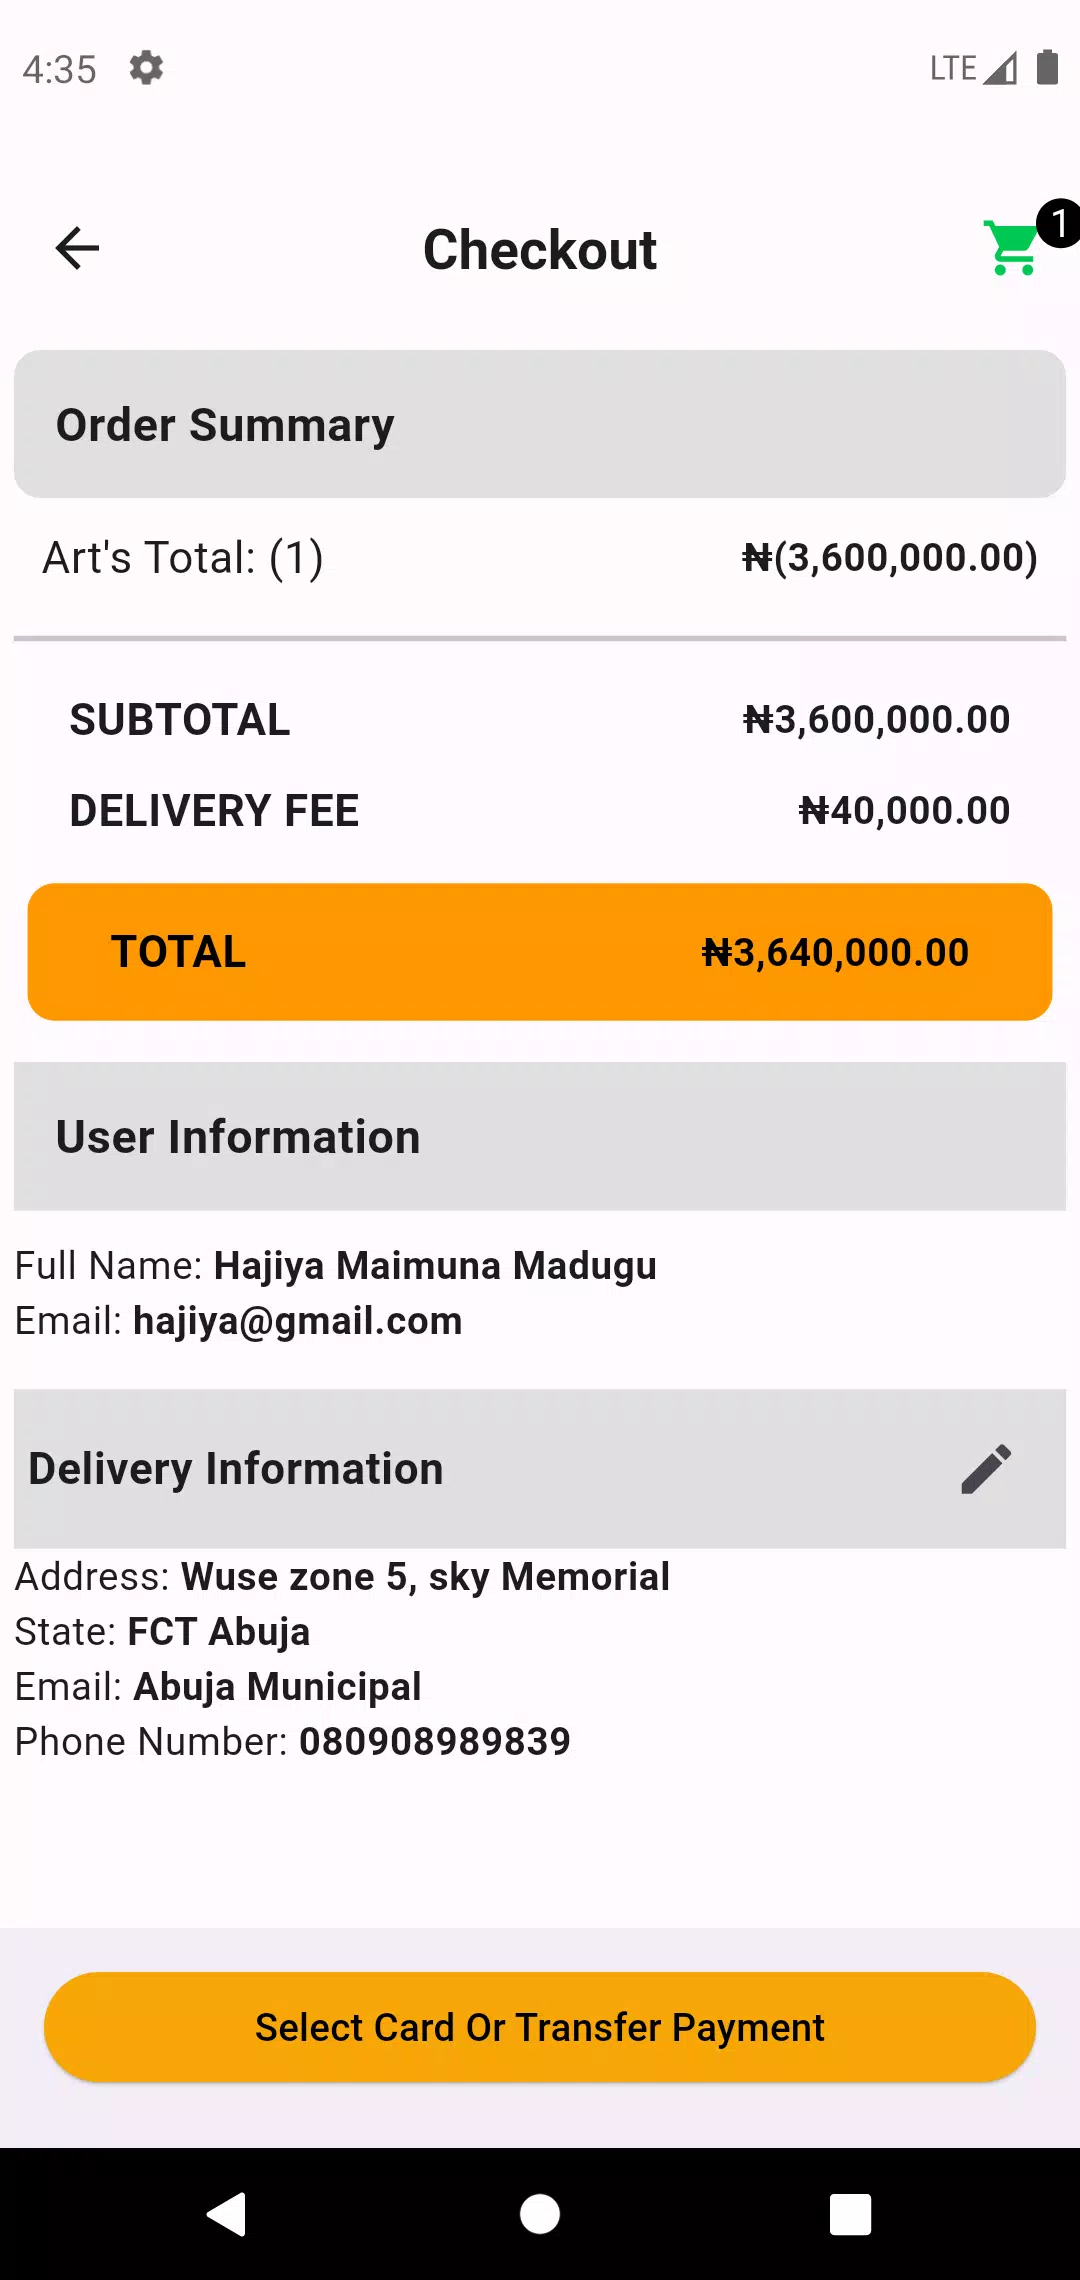Image resolution: width=1080 pixels, height=2280 pixels.
Task: Select Card Or Transfer Payment
Action: point(540,2027)
